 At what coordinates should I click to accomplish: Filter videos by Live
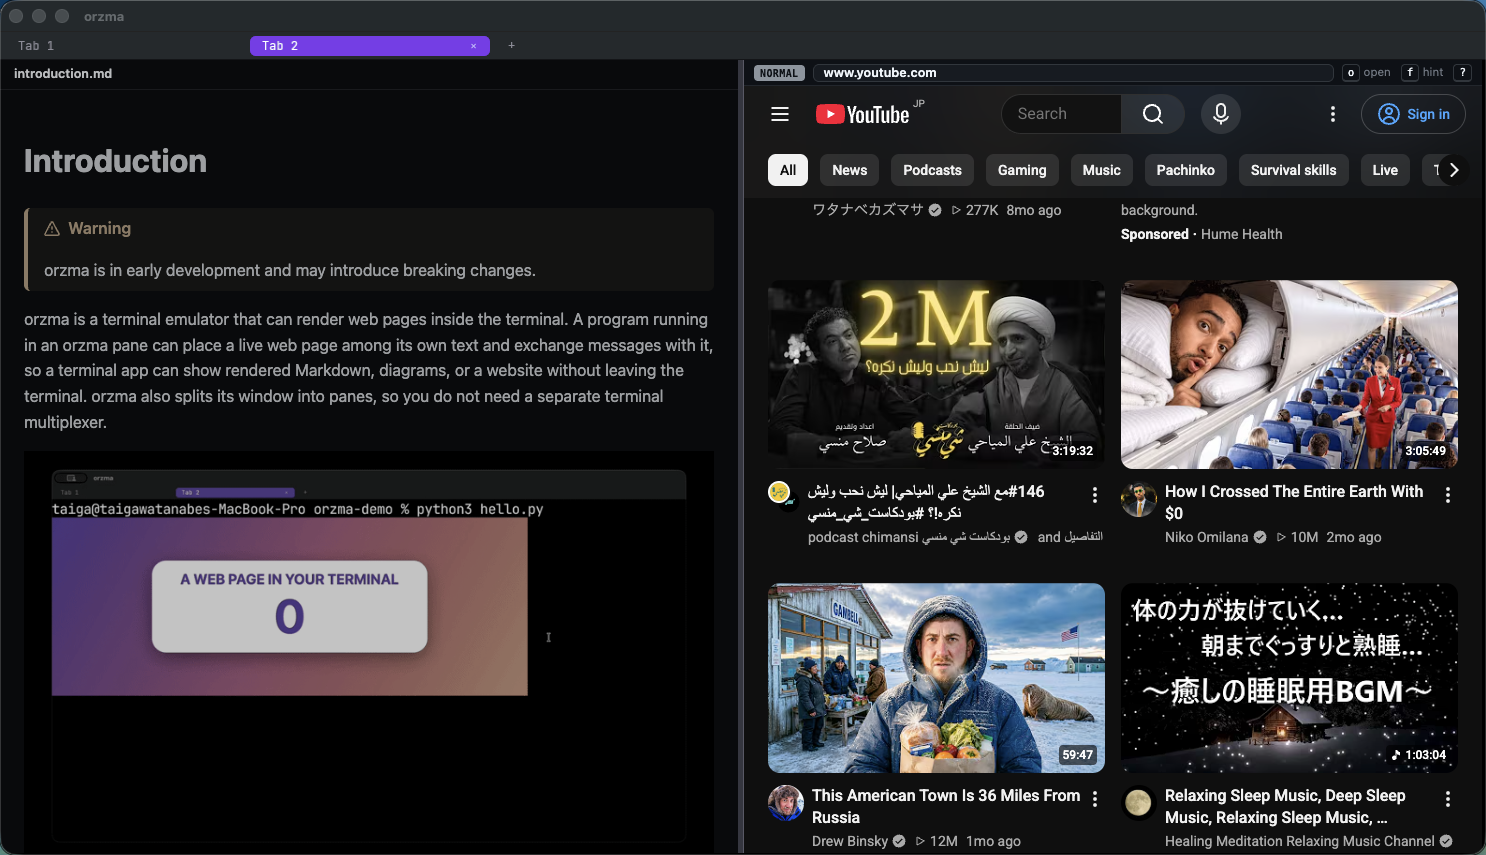click(x=1385, y=170)
